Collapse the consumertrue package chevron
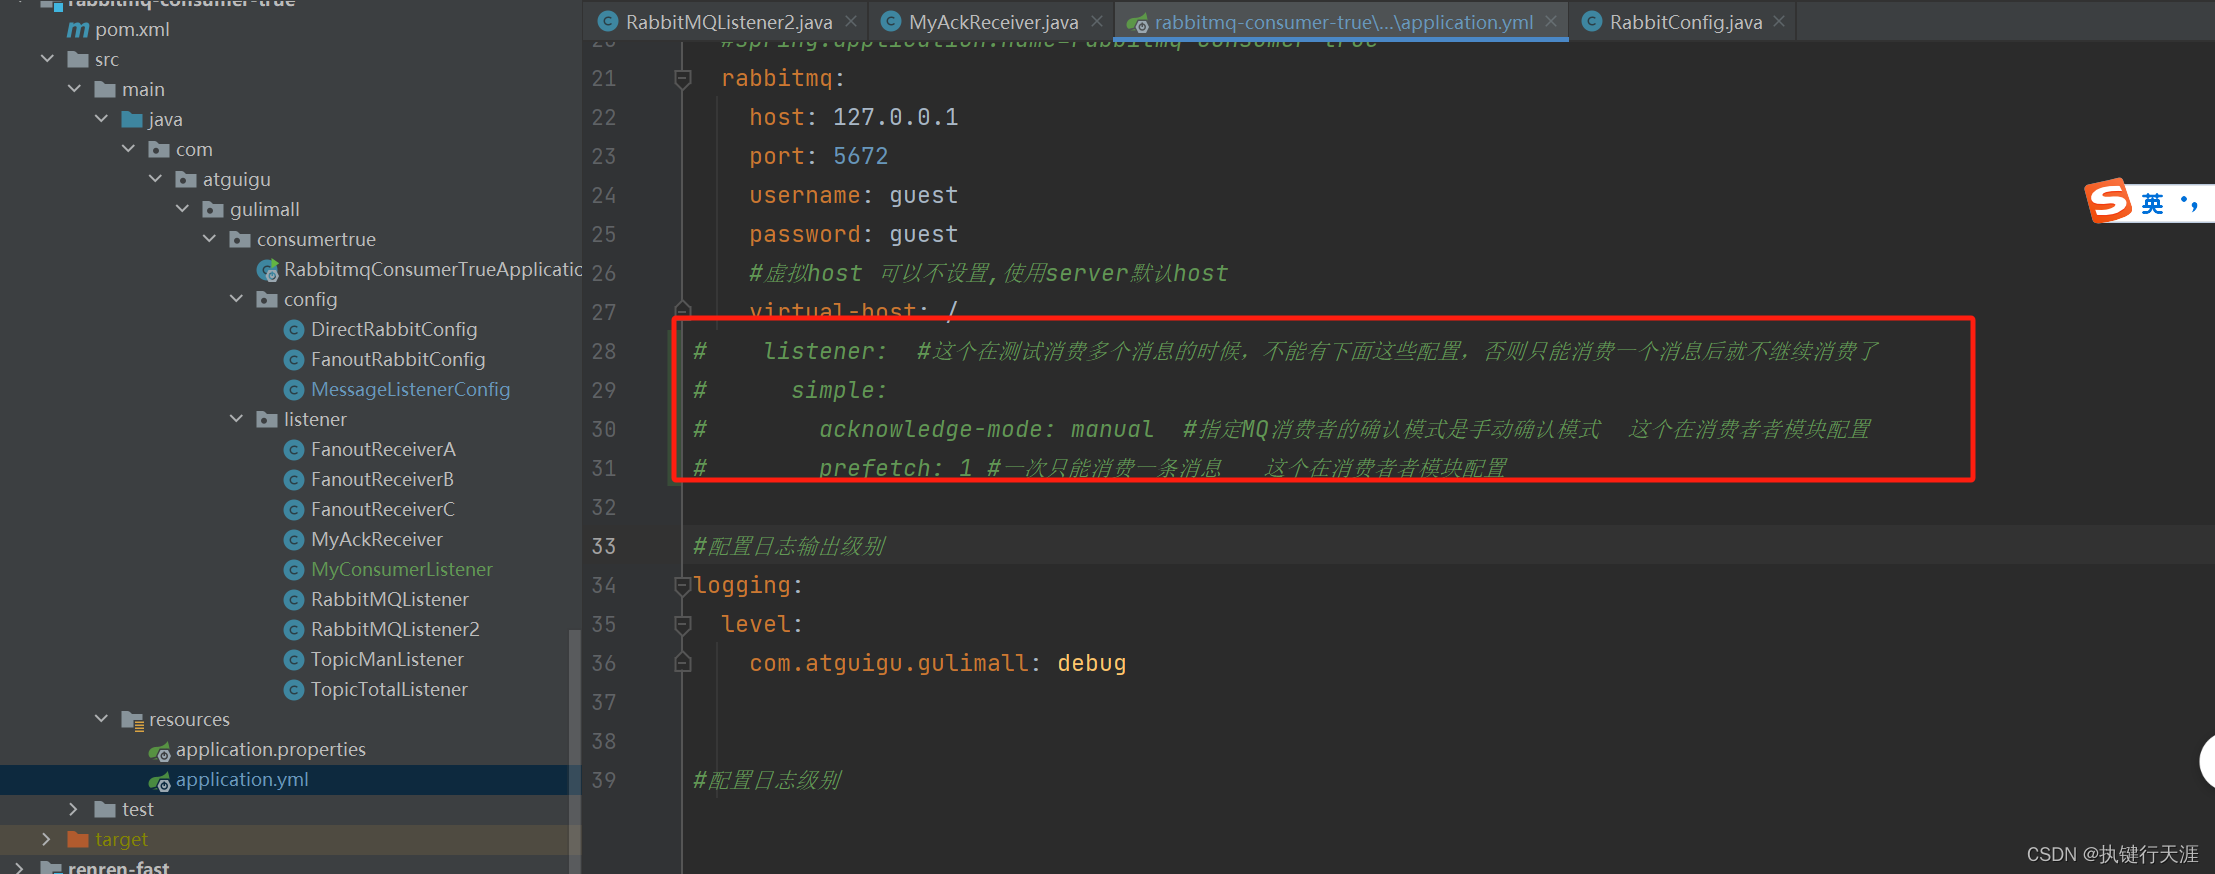 tap(209, 239)
